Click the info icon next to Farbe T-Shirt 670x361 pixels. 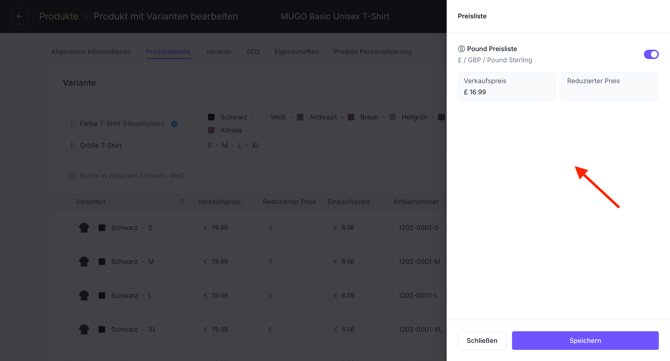click(174, 124)
